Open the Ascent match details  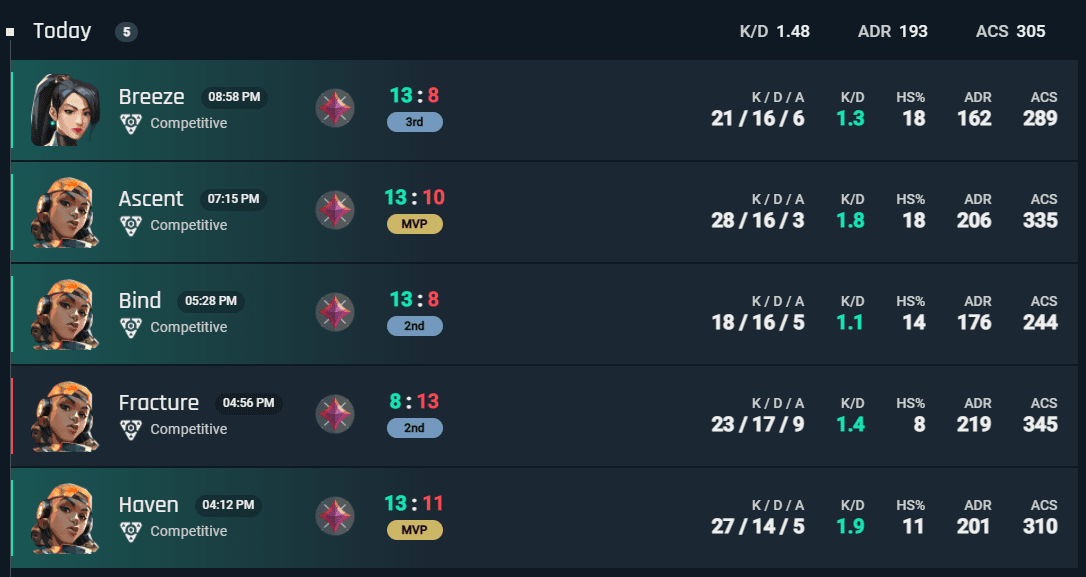151,199
